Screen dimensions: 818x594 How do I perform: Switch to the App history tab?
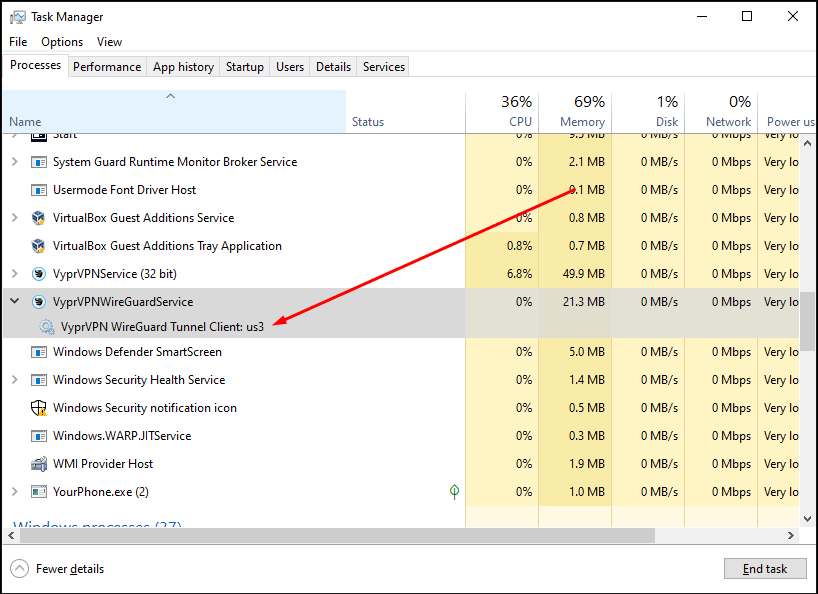(183, 66)
